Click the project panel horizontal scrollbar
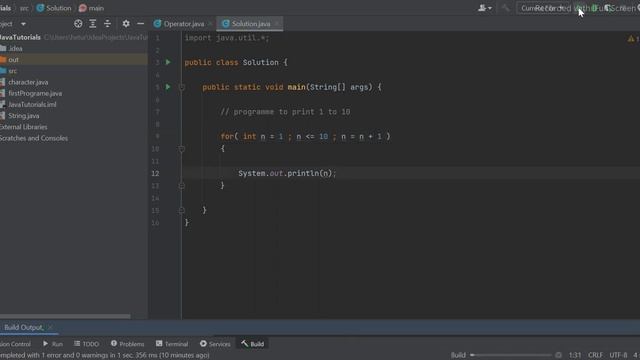 (x=65, y=316)
